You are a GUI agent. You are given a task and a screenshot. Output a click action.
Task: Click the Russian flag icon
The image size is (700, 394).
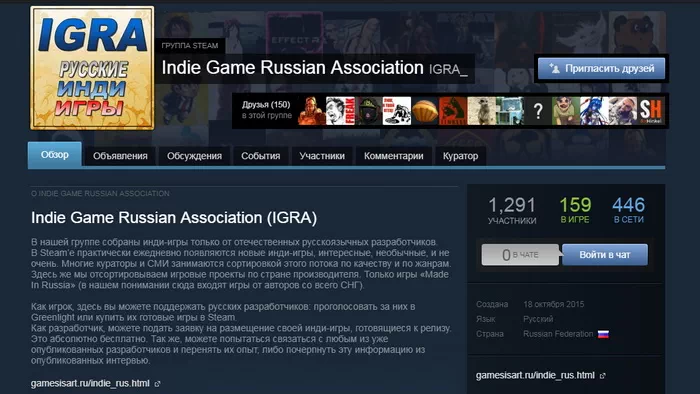tap(603, 334)
